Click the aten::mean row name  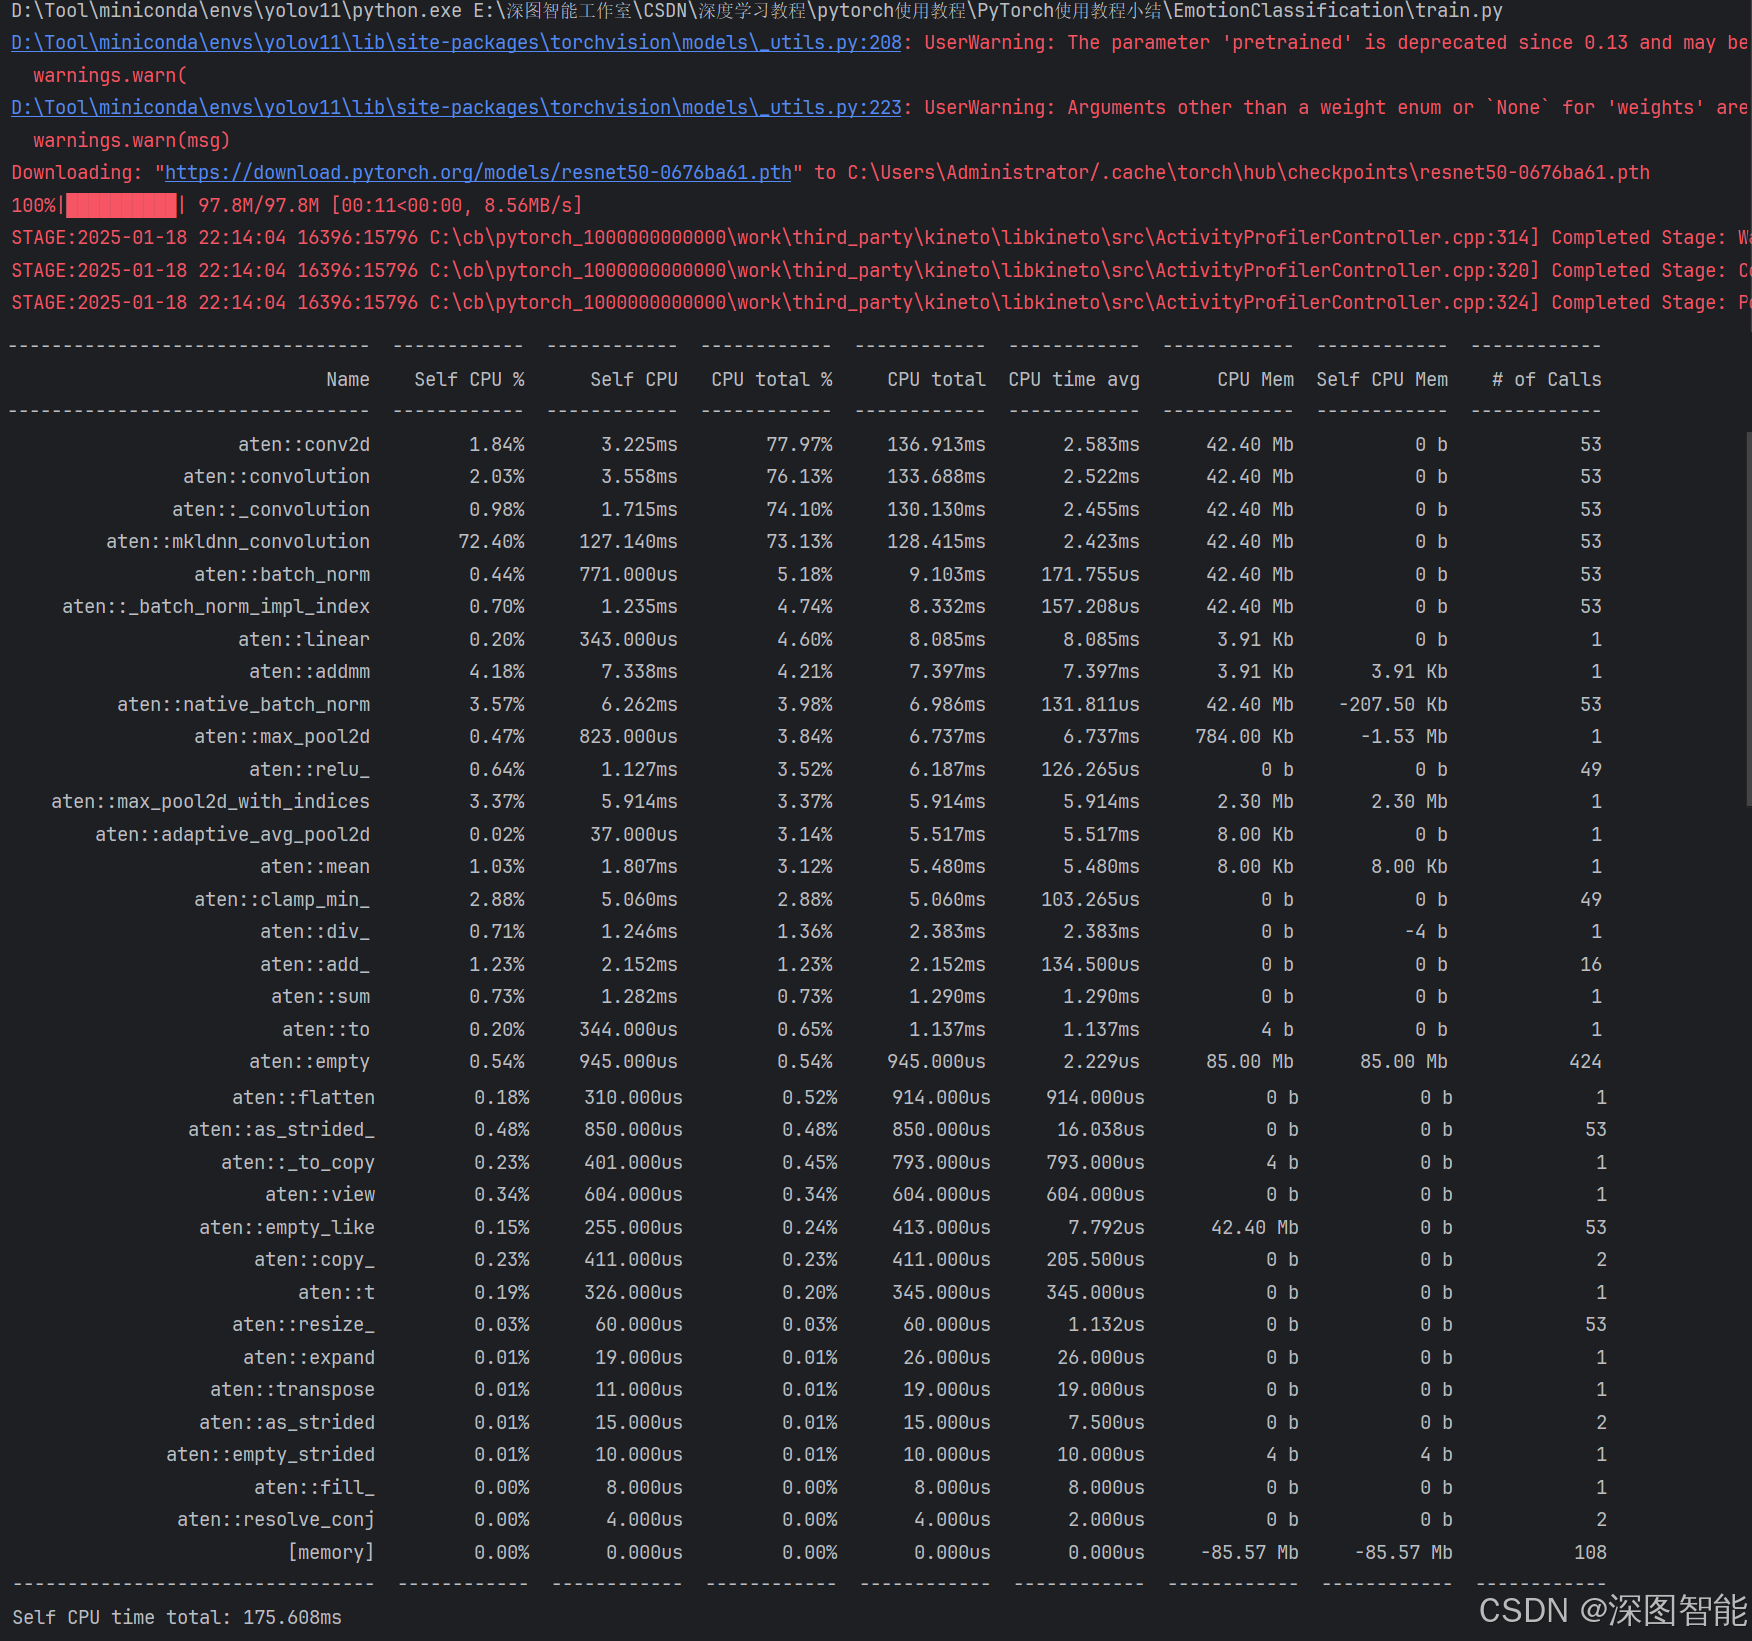click(x=315, y=867)
